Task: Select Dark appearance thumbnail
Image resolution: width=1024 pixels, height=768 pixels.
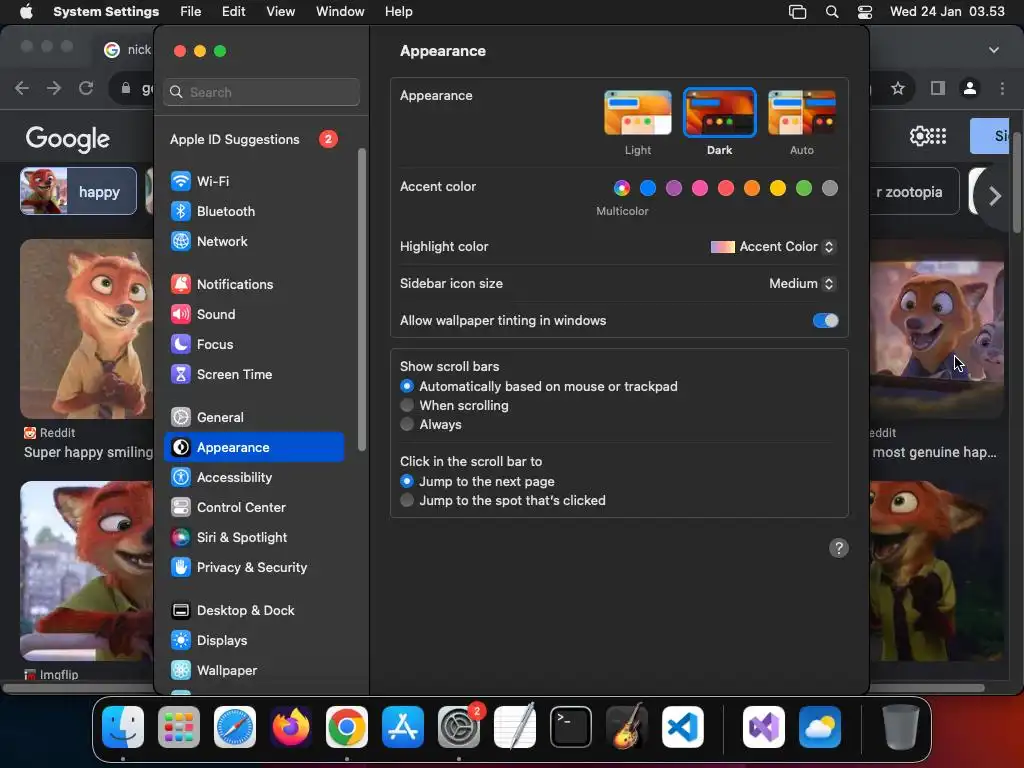Action: [719, 113]
